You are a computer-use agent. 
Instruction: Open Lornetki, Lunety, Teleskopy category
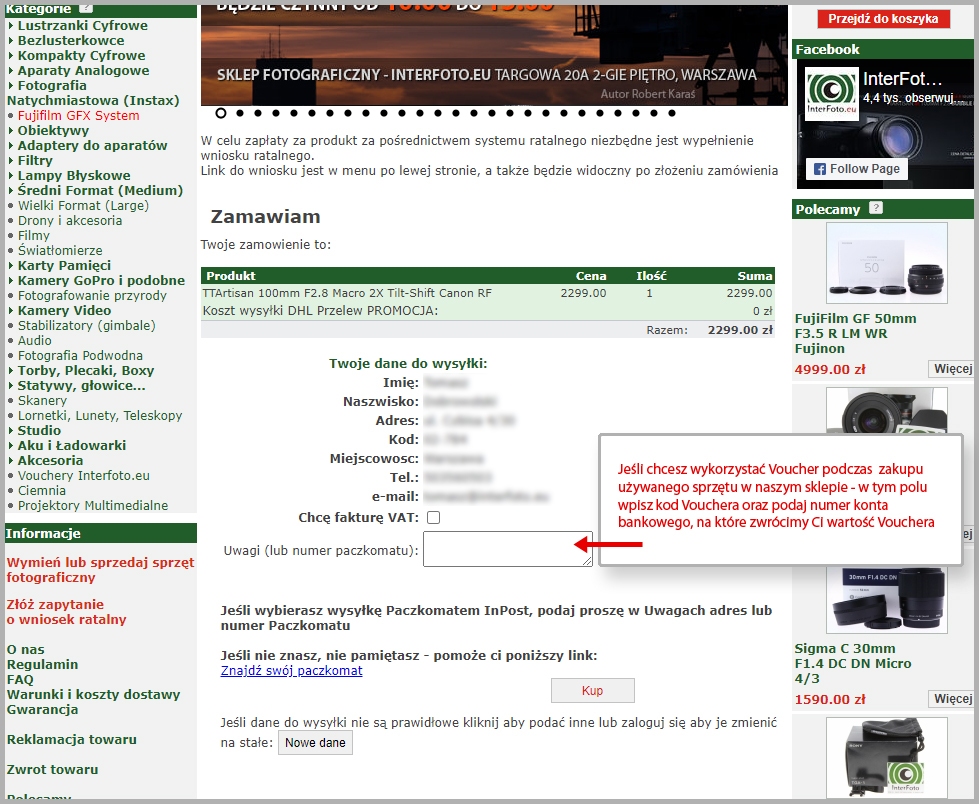100,416
